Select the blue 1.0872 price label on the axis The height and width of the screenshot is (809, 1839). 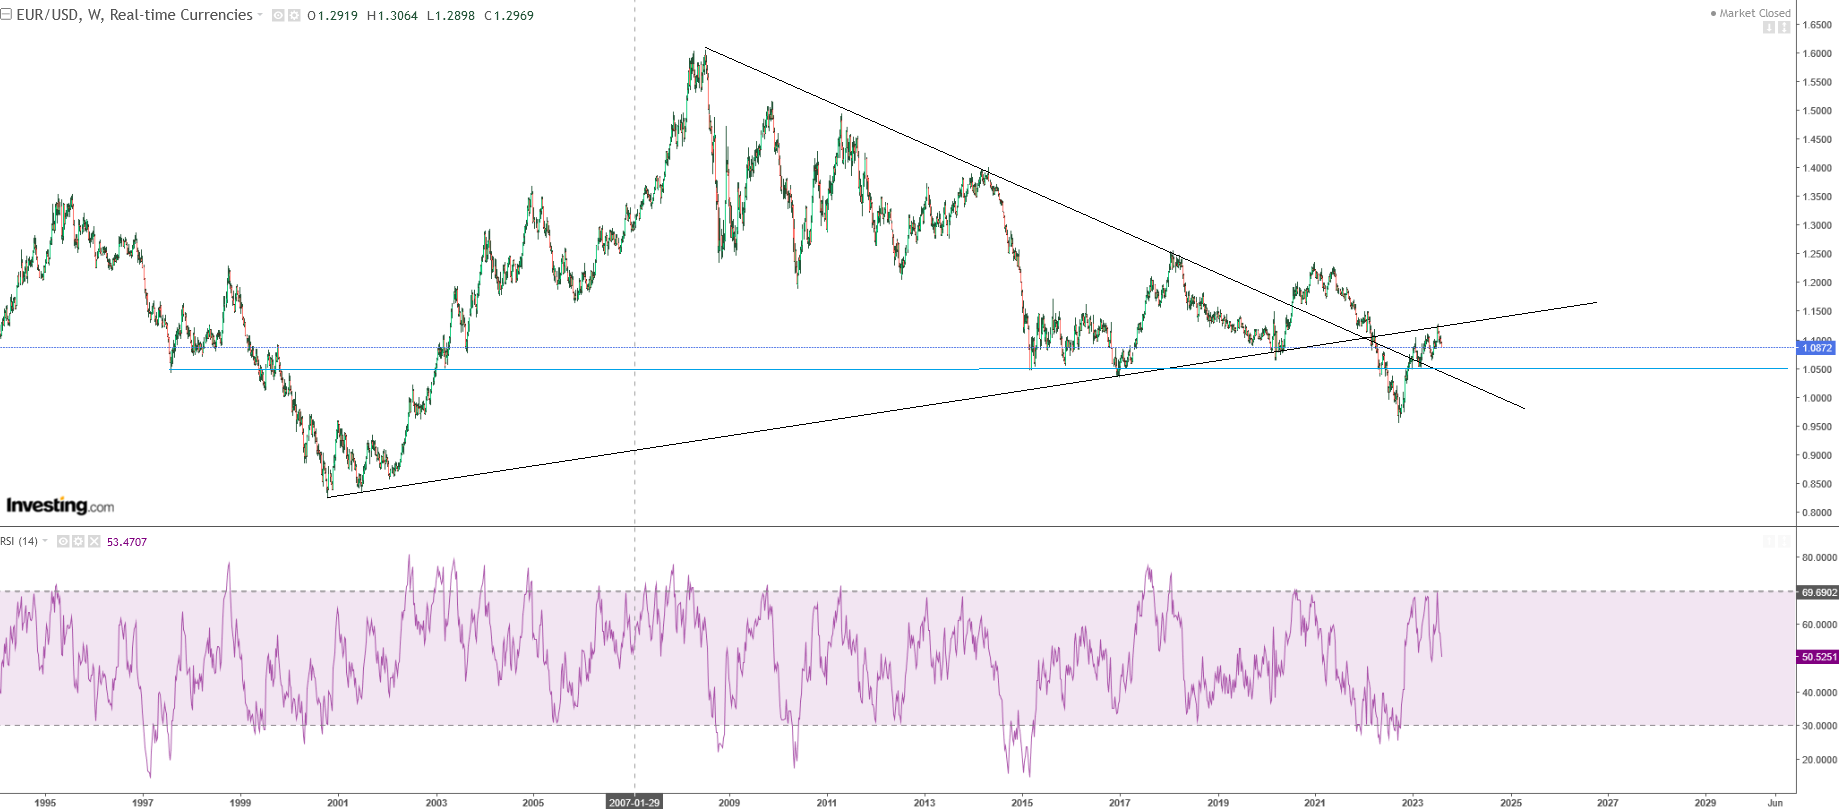coord(1817,348)
